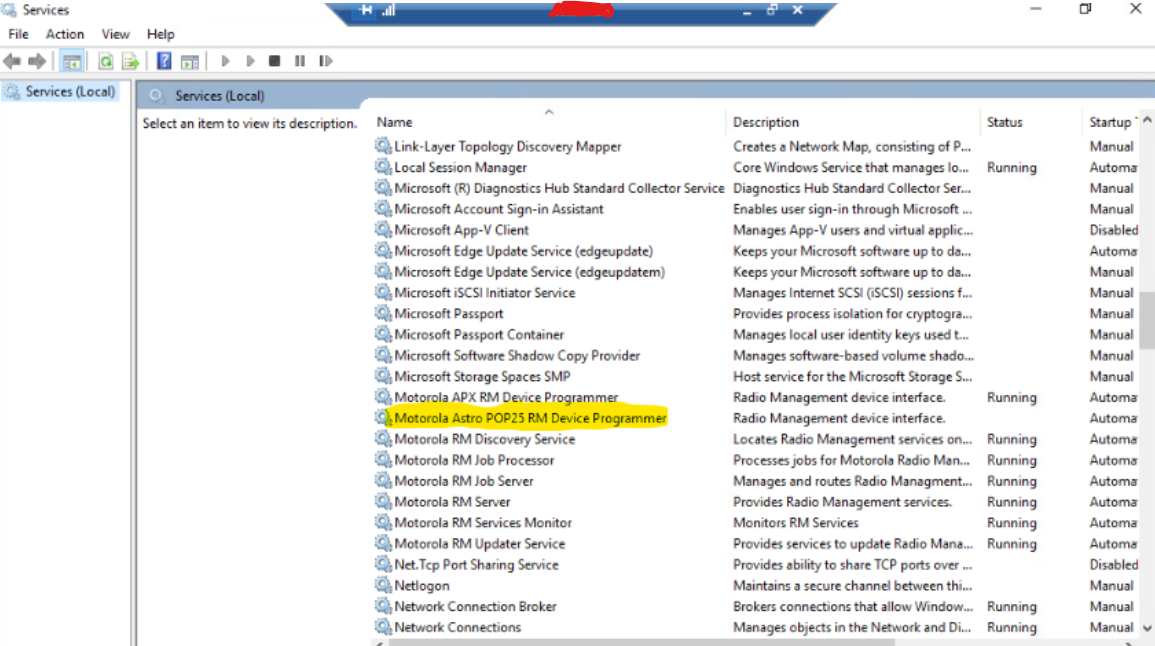Image resolution: width=1155 pixels, height=646 pixels.
Task: Select Microsoft Software Shadow Copy Provider
Action: [x=517, y=356]
